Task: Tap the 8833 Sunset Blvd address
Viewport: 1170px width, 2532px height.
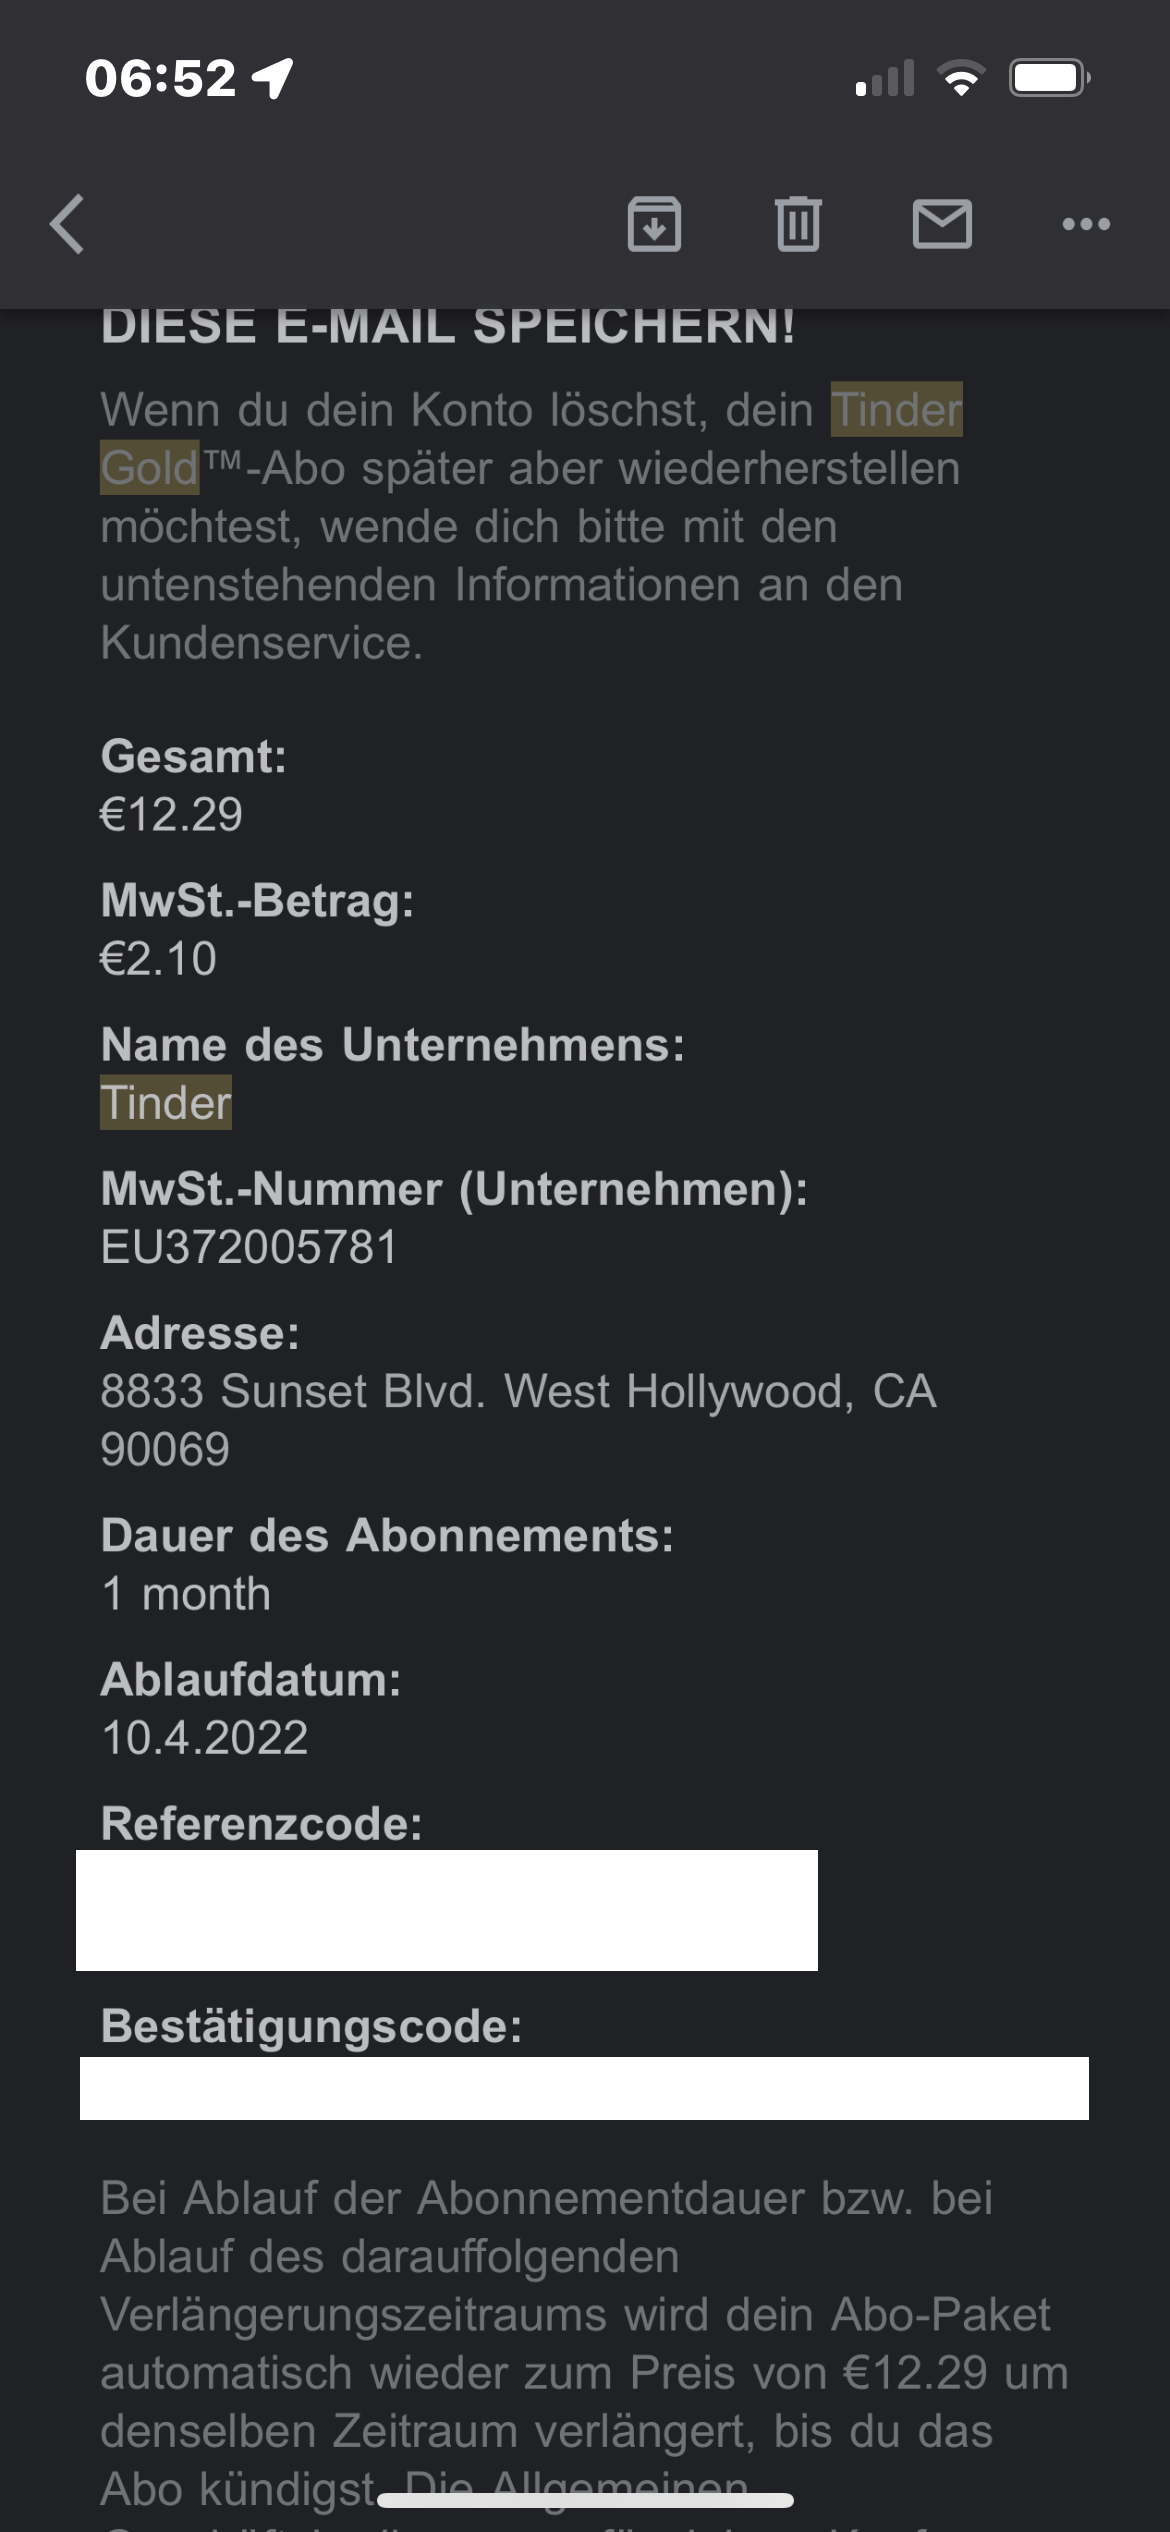Action: coord(518,1392)
